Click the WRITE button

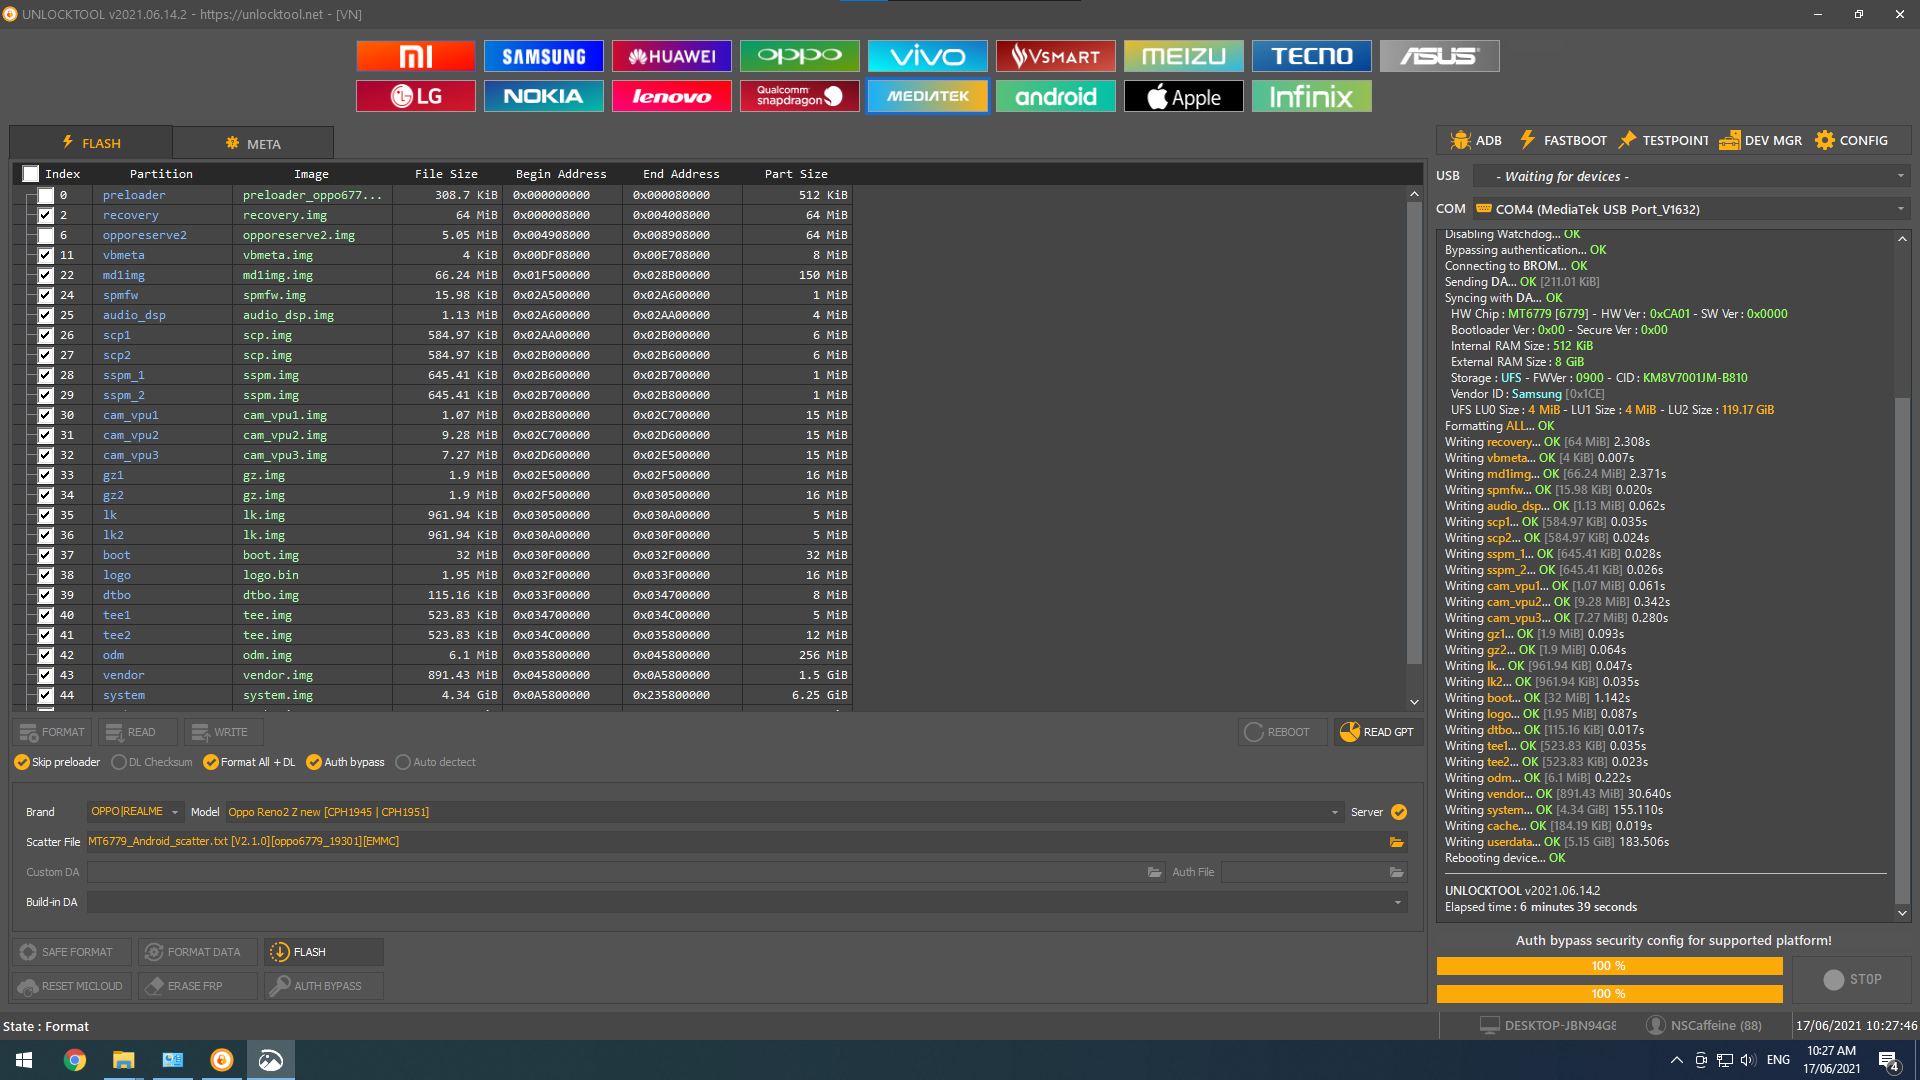[225, 732]
